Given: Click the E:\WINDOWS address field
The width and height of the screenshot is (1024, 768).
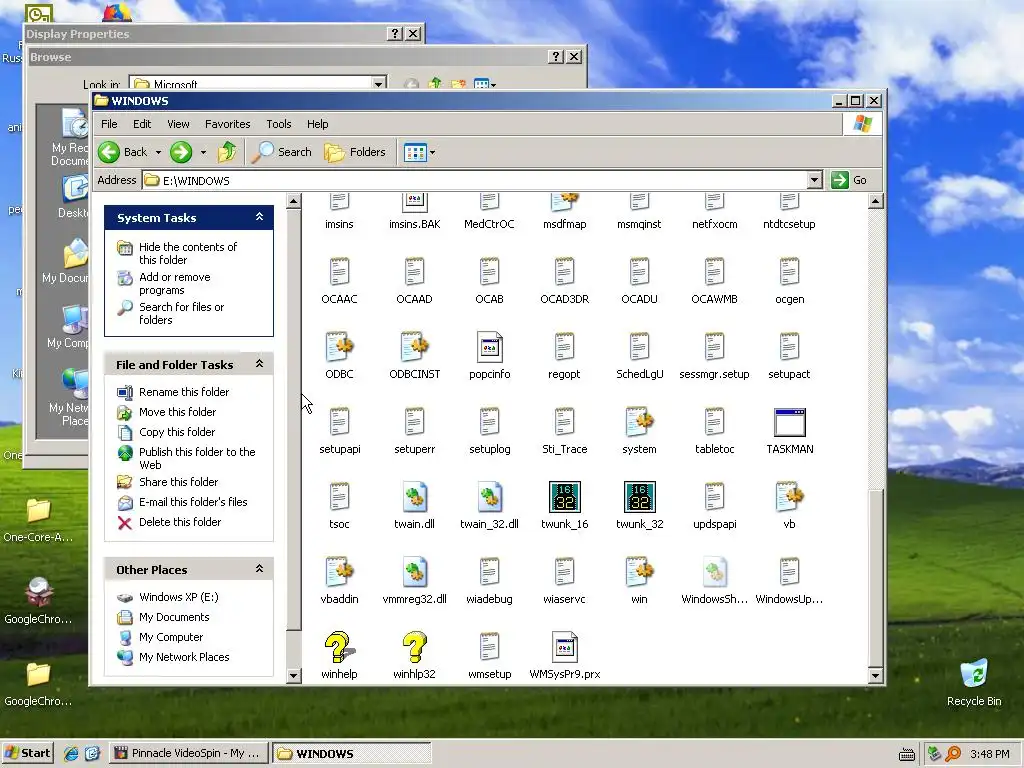Looking at the screenshot, I should (x=475, y=180).
